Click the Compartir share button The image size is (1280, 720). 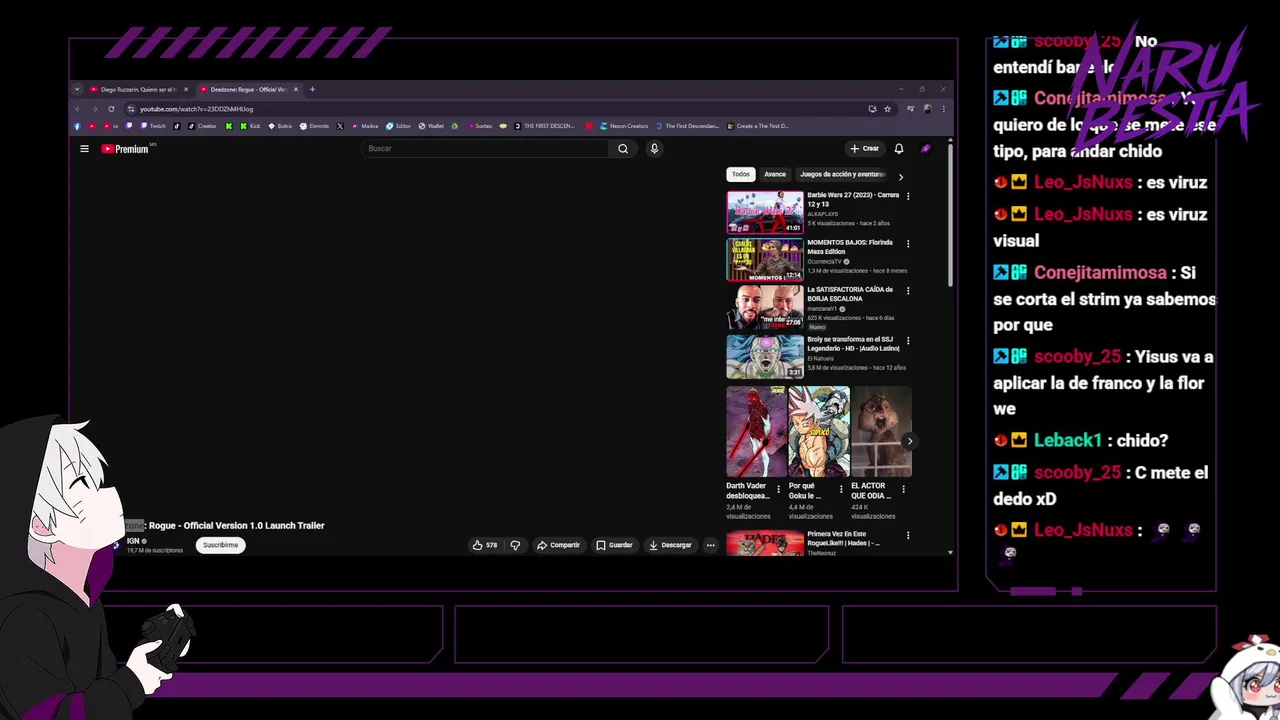coord(558,545)
